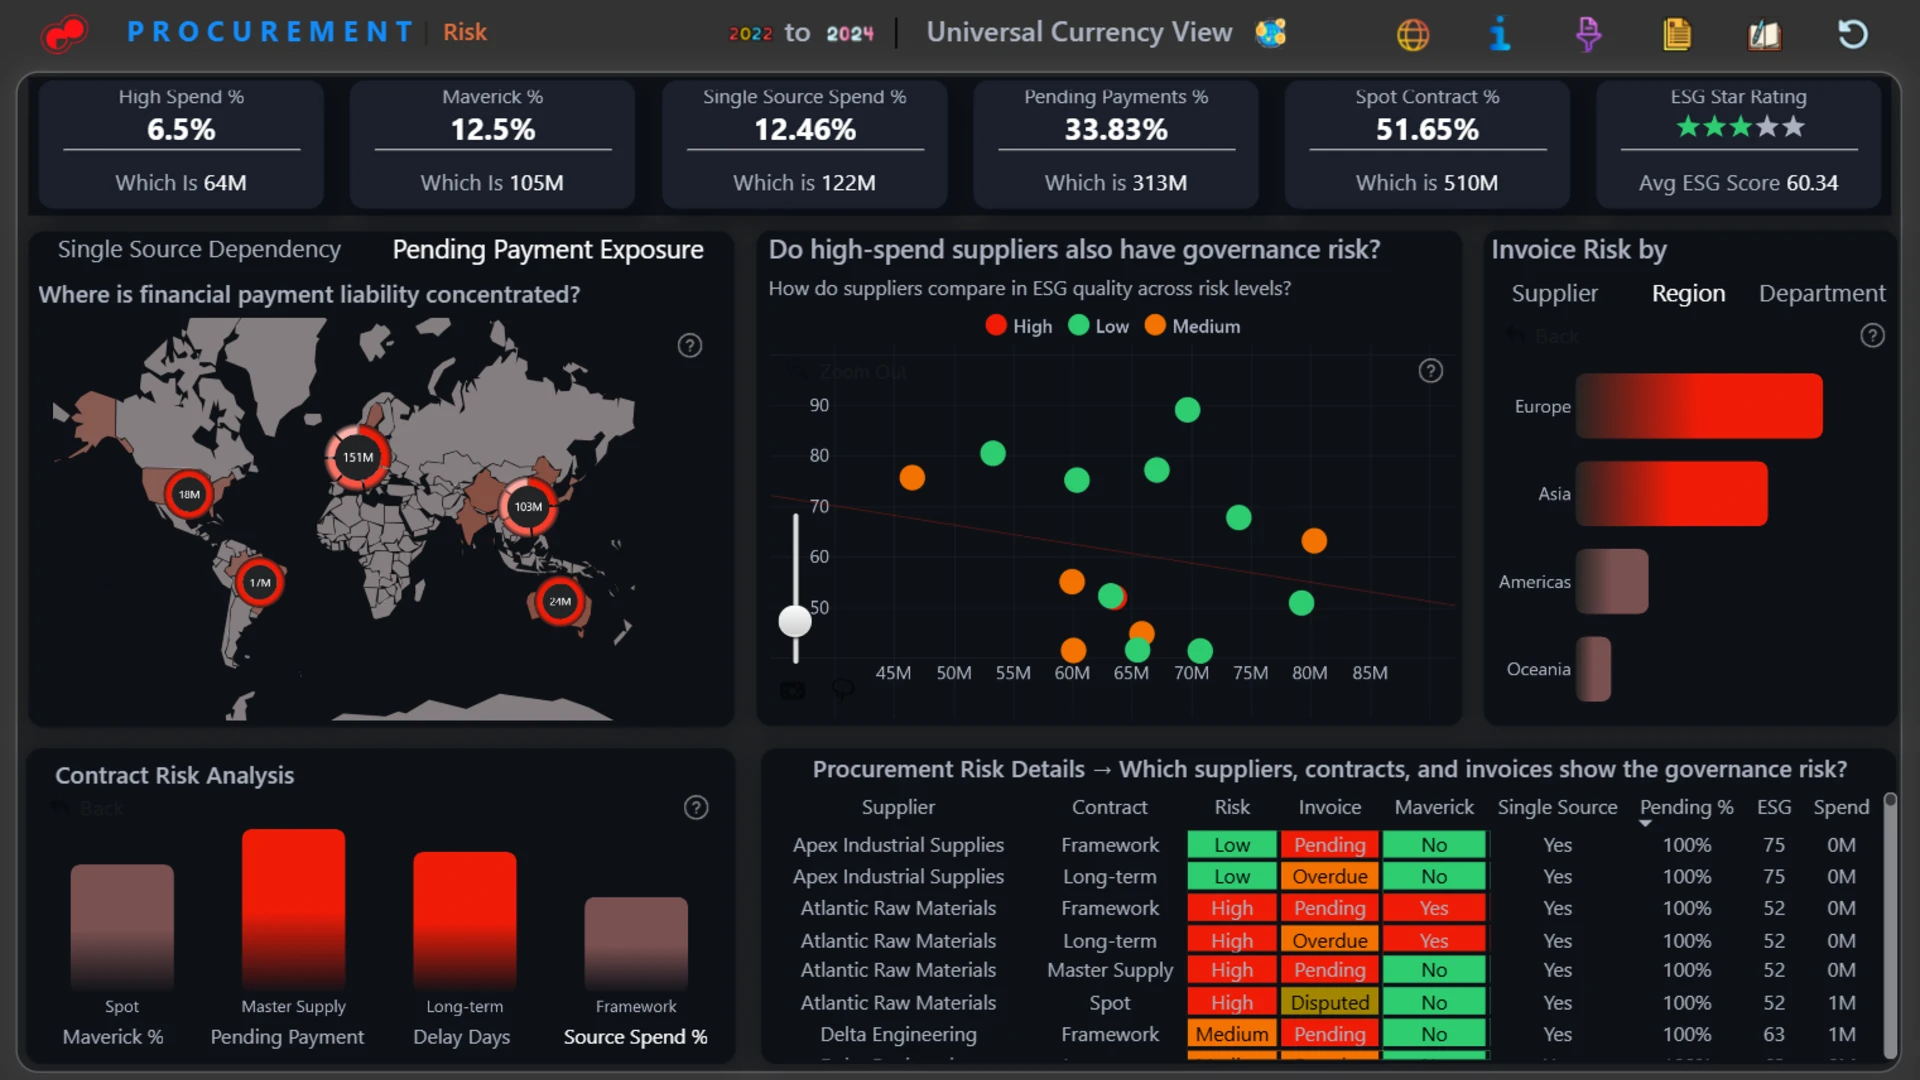The height and width of the screenshot is (1080, 1920).
Task: Sort table by Spend column header
Action: point(1841,807)
